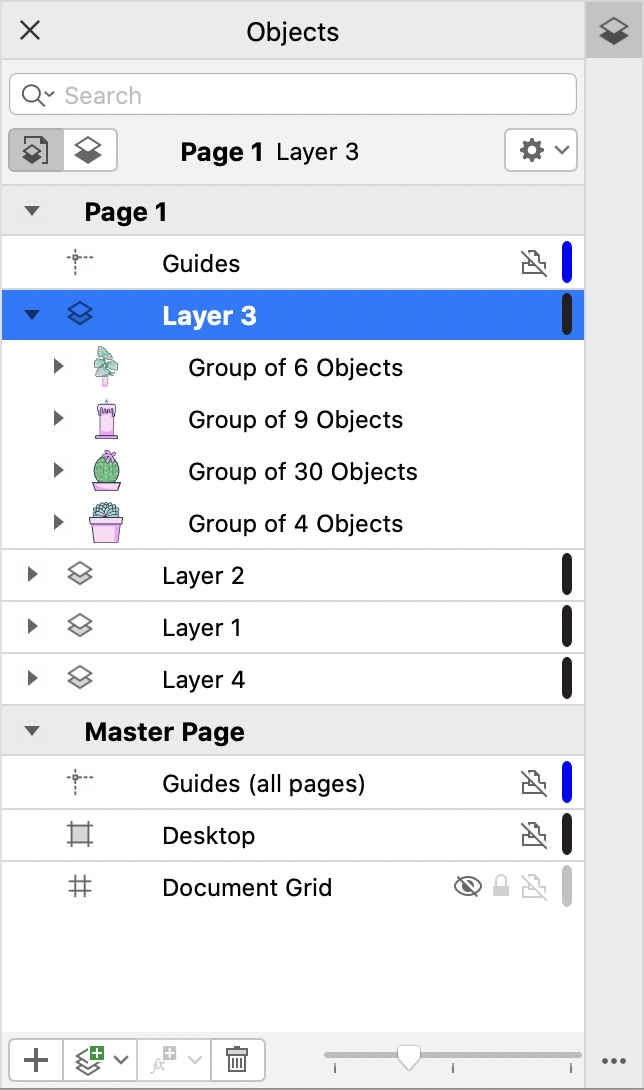Screen dimensions: 644x1090
Task: Click the New Layer plus button
Action: click(x=36, y=1060)
